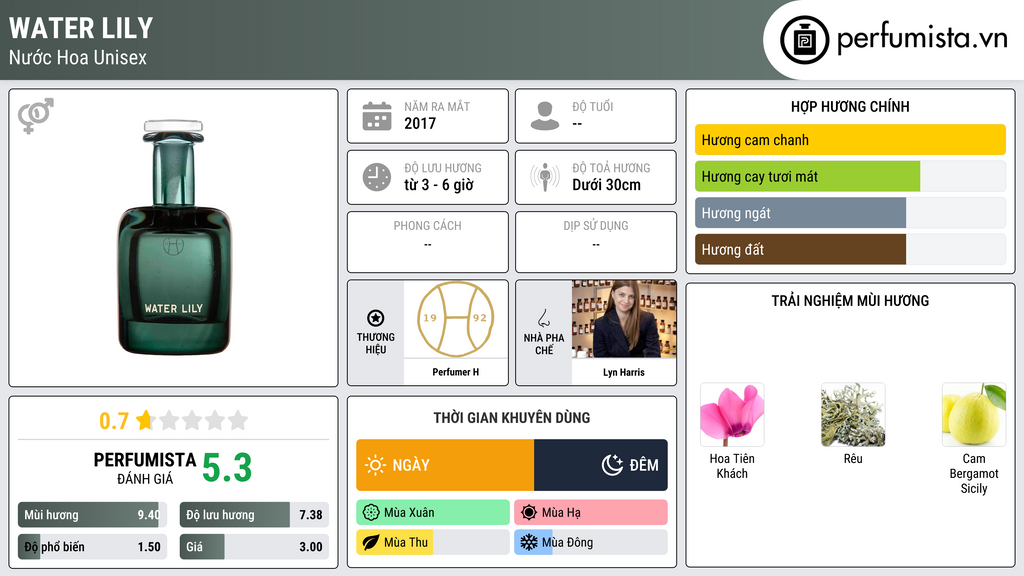Select the Cam Bergamot Sicily note image
The height and width of the screenshot is (576, 1024).
point(974,415)
